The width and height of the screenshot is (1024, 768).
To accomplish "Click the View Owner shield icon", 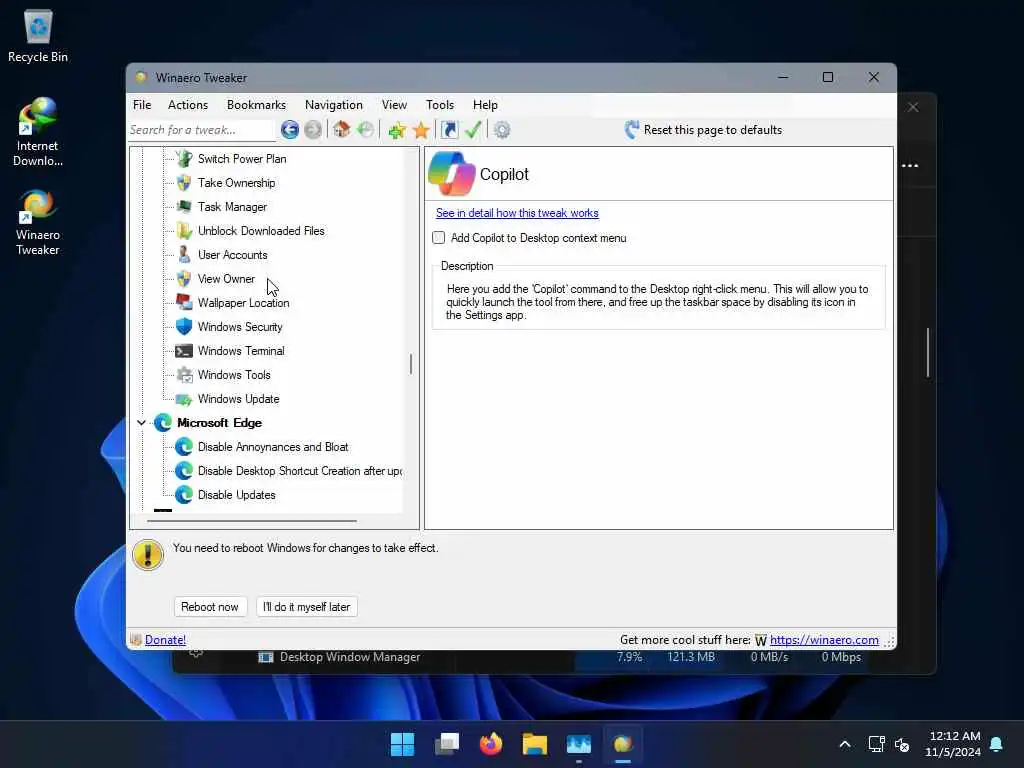I will click(184, 279).
